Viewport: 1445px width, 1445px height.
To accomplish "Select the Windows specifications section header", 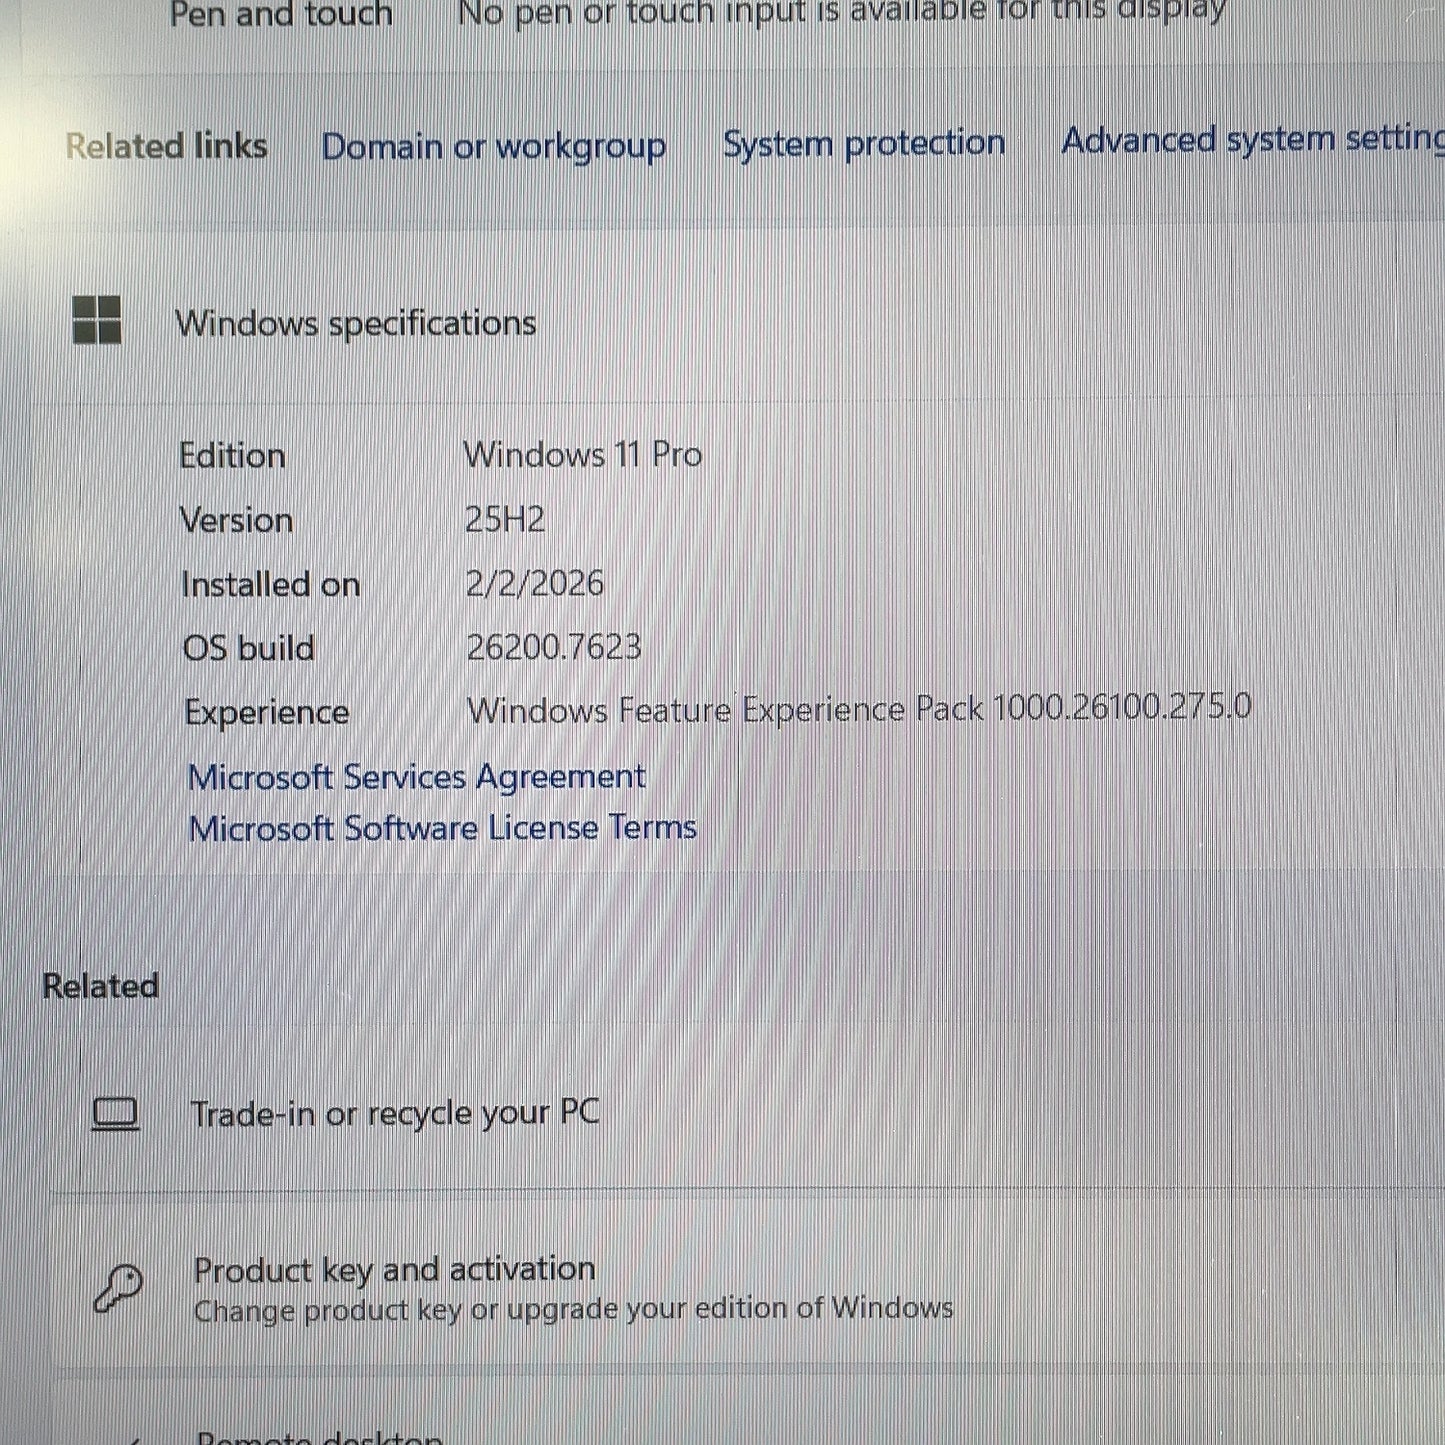I will (x=356, y=323).
